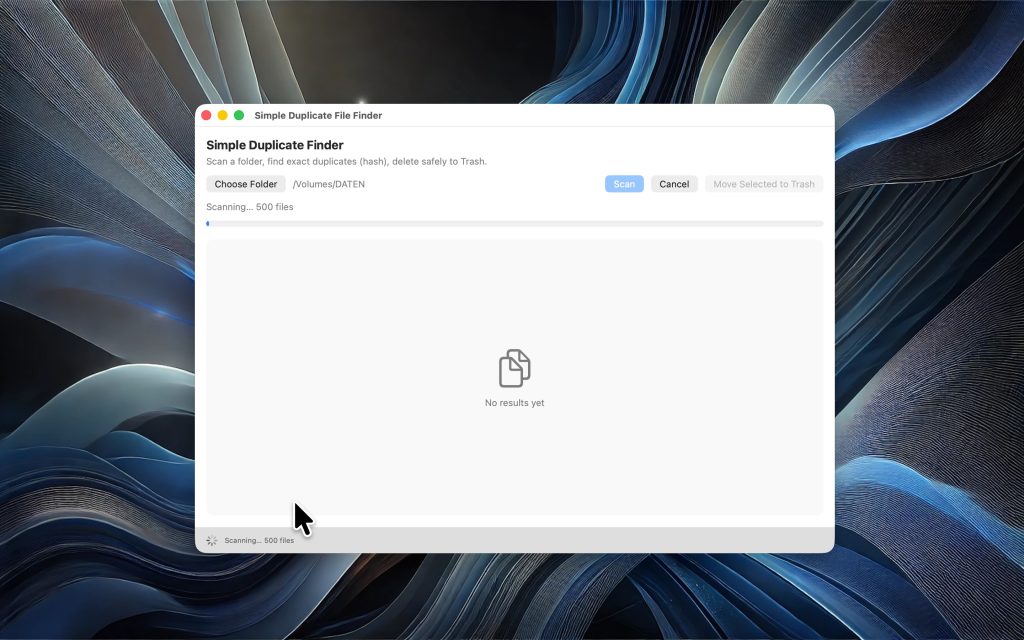Click the duplicate documents icon
The height and width of the screenshot is (640, 1024).
pos(514,368)
